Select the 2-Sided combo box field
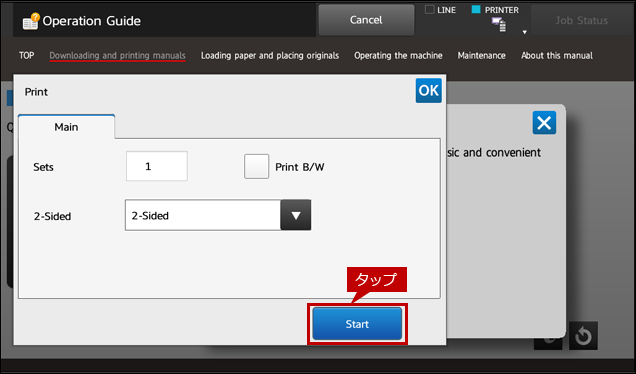The width and height of the screenshot is (636, 374). point(218,215)
